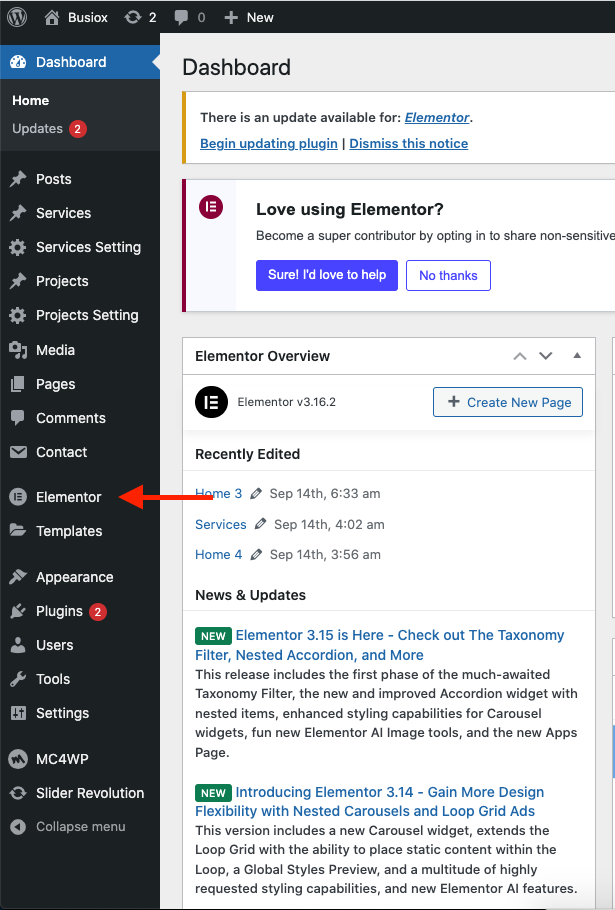Toggle the Elementor Overview panel collapse triangle

577,356
